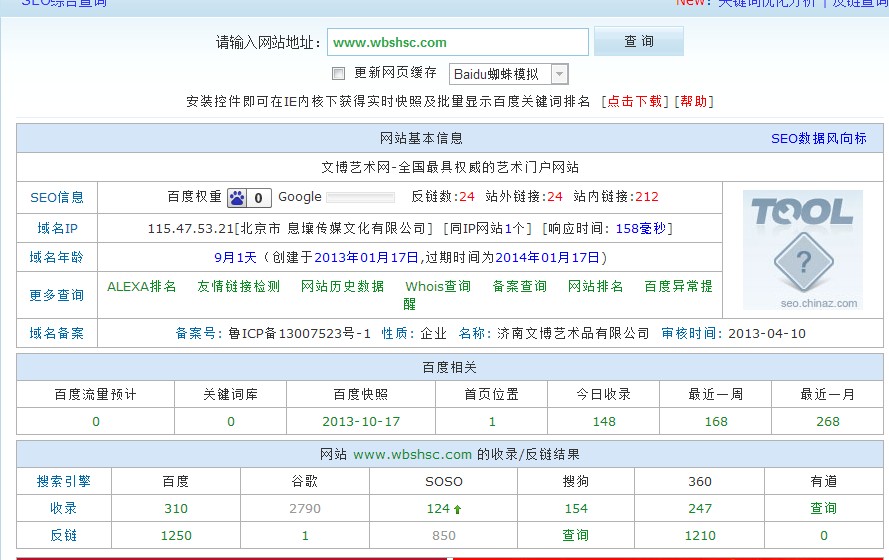Click the 审核时间 2013-04-10 value

pos(767,333)
